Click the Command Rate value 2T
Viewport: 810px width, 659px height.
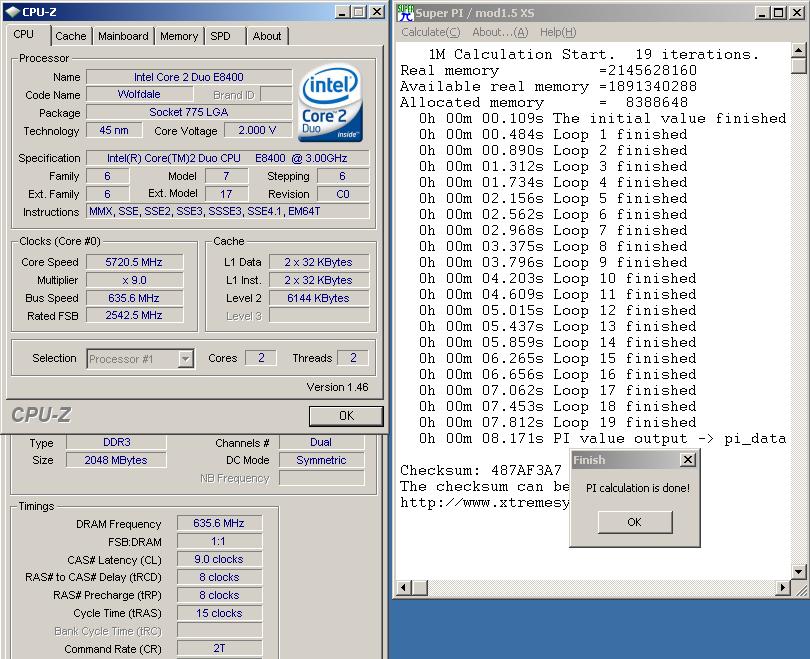(x=220, y=648)
